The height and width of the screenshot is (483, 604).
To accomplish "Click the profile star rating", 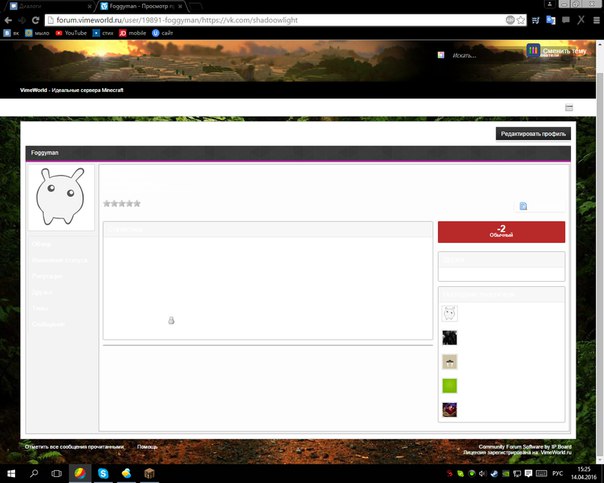I will (122, 204).
